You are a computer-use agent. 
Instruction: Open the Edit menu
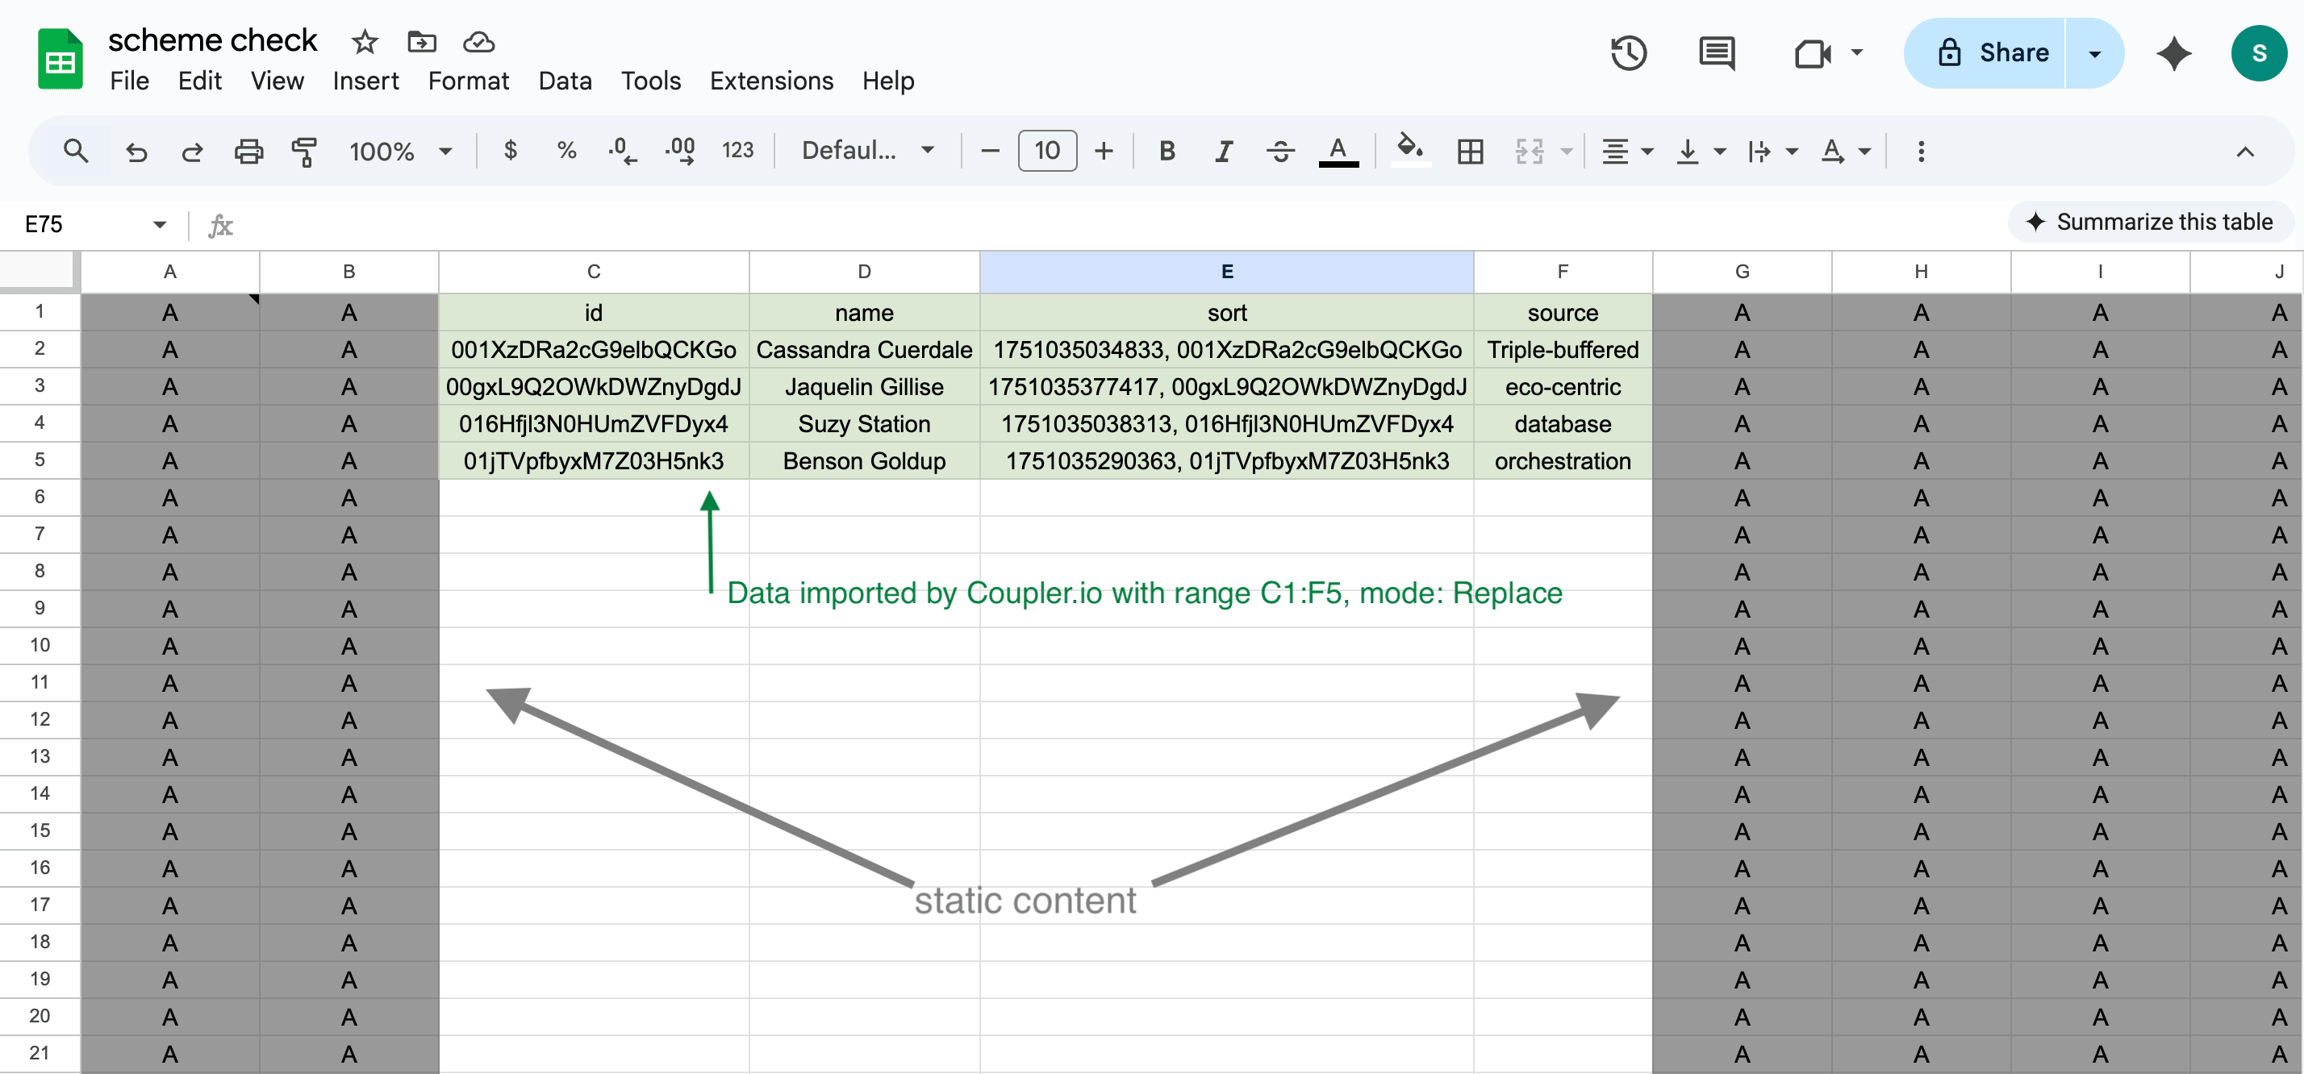pos(199,81)
